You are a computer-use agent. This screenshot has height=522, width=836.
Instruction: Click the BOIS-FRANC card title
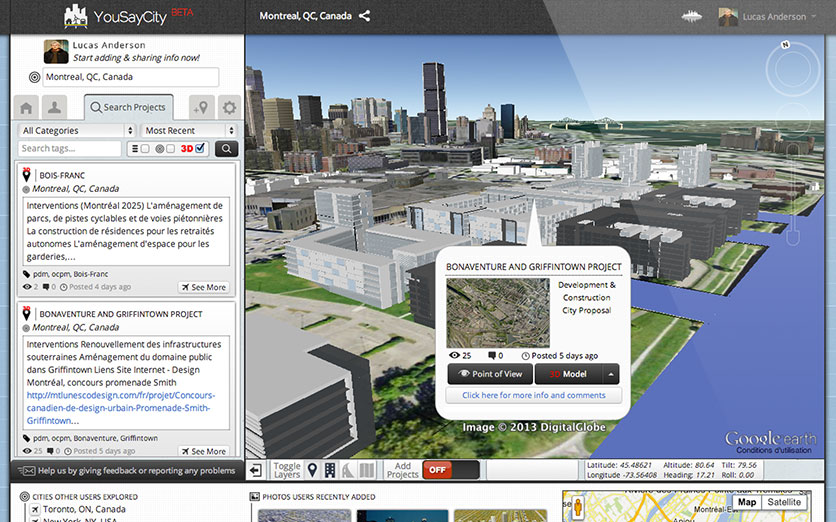[x=62, y=175]
